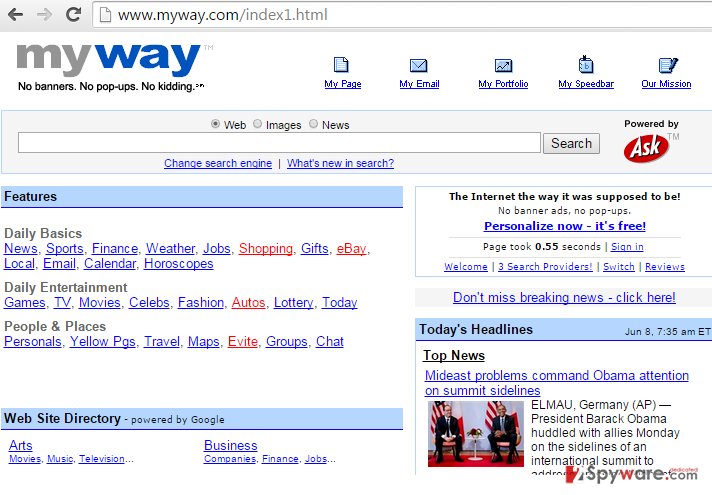
Task: Click What's new in search link
Action: (341, 163)
